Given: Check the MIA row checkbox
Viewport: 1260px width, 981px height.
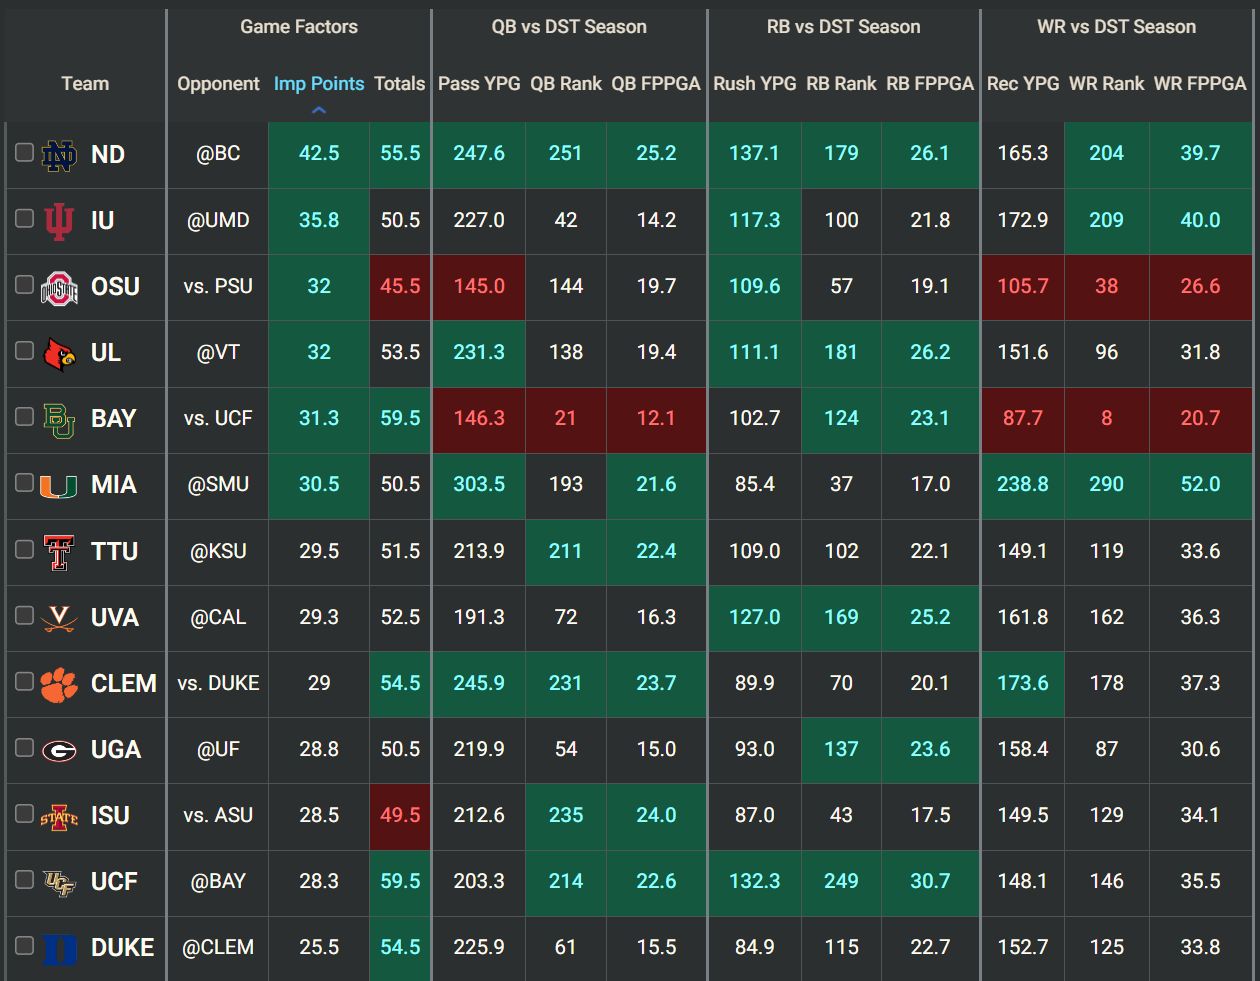Looking at the screenshot, I should 24,482.
